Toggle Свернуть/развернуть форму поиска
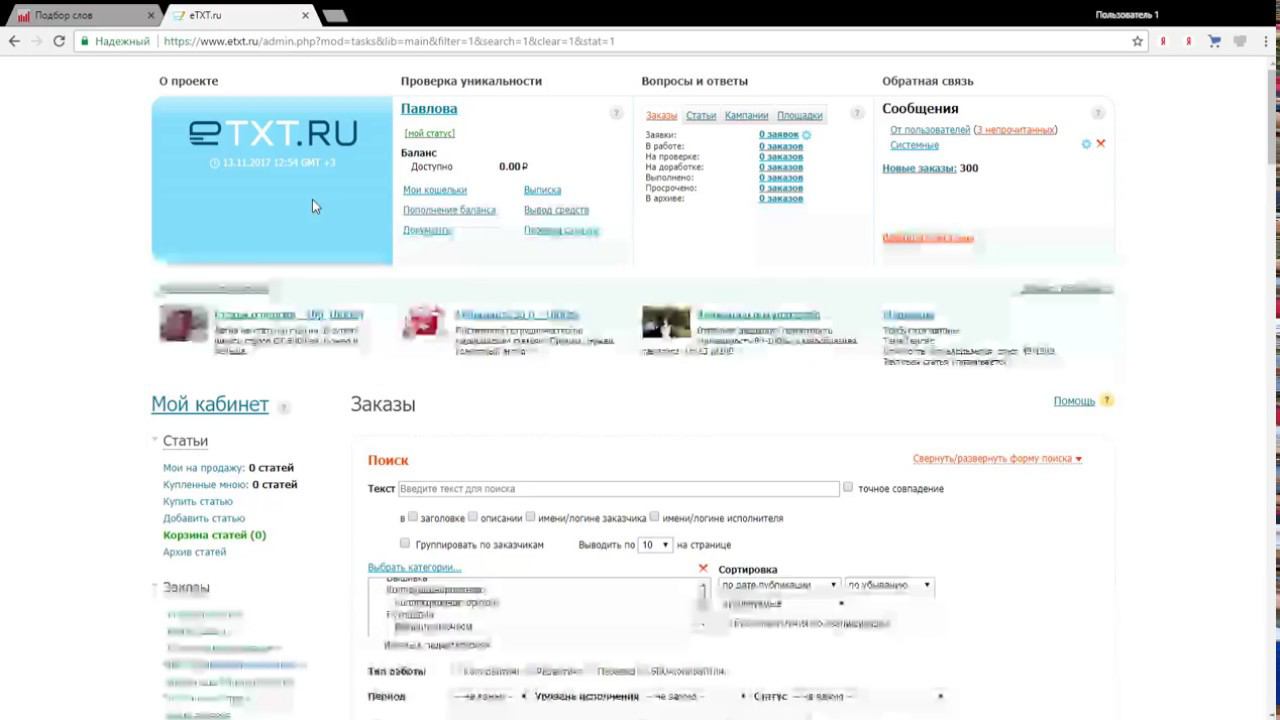 997,459
